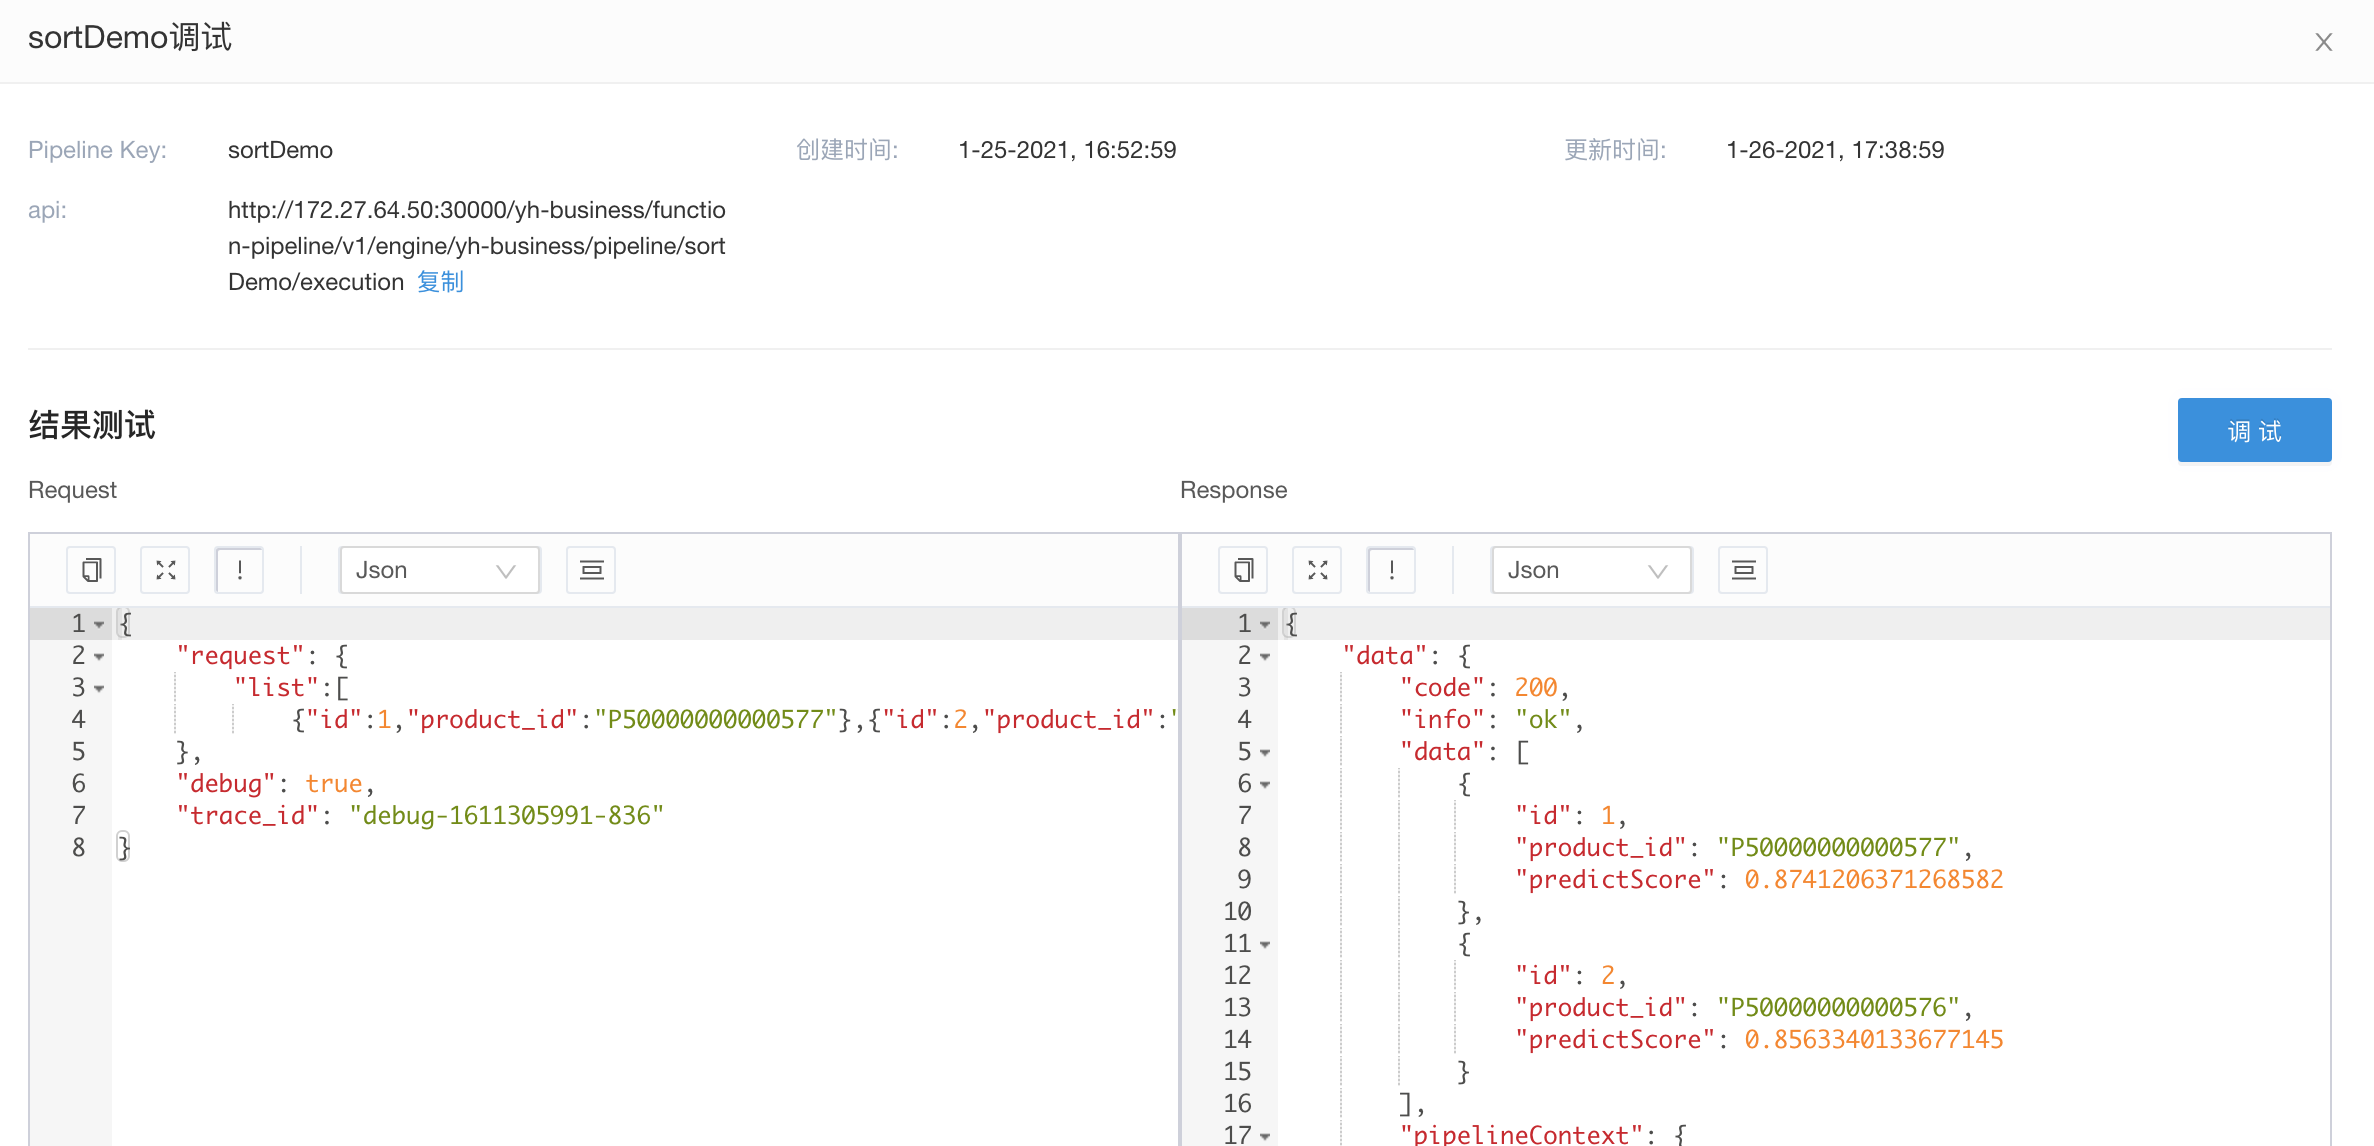2374x1146 pixels.
Task: Collapse the "request" object at Request line 2
Action: point(99,656)
